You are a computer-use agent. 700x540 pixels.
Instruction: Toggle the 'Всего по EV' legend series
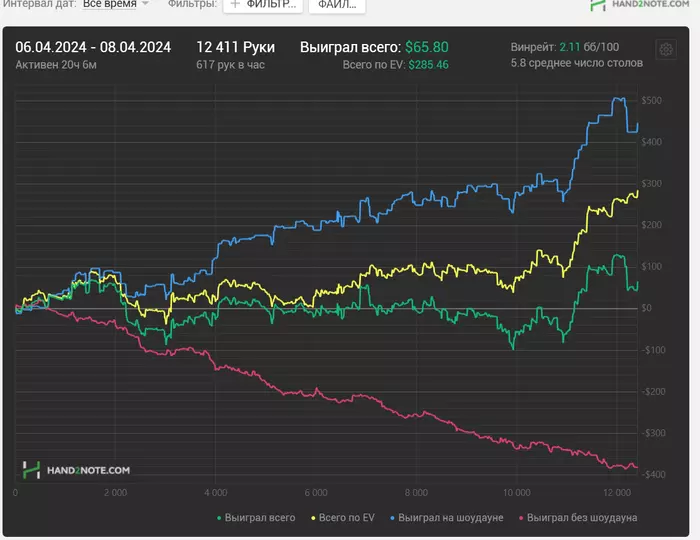[x=343, y=518]
